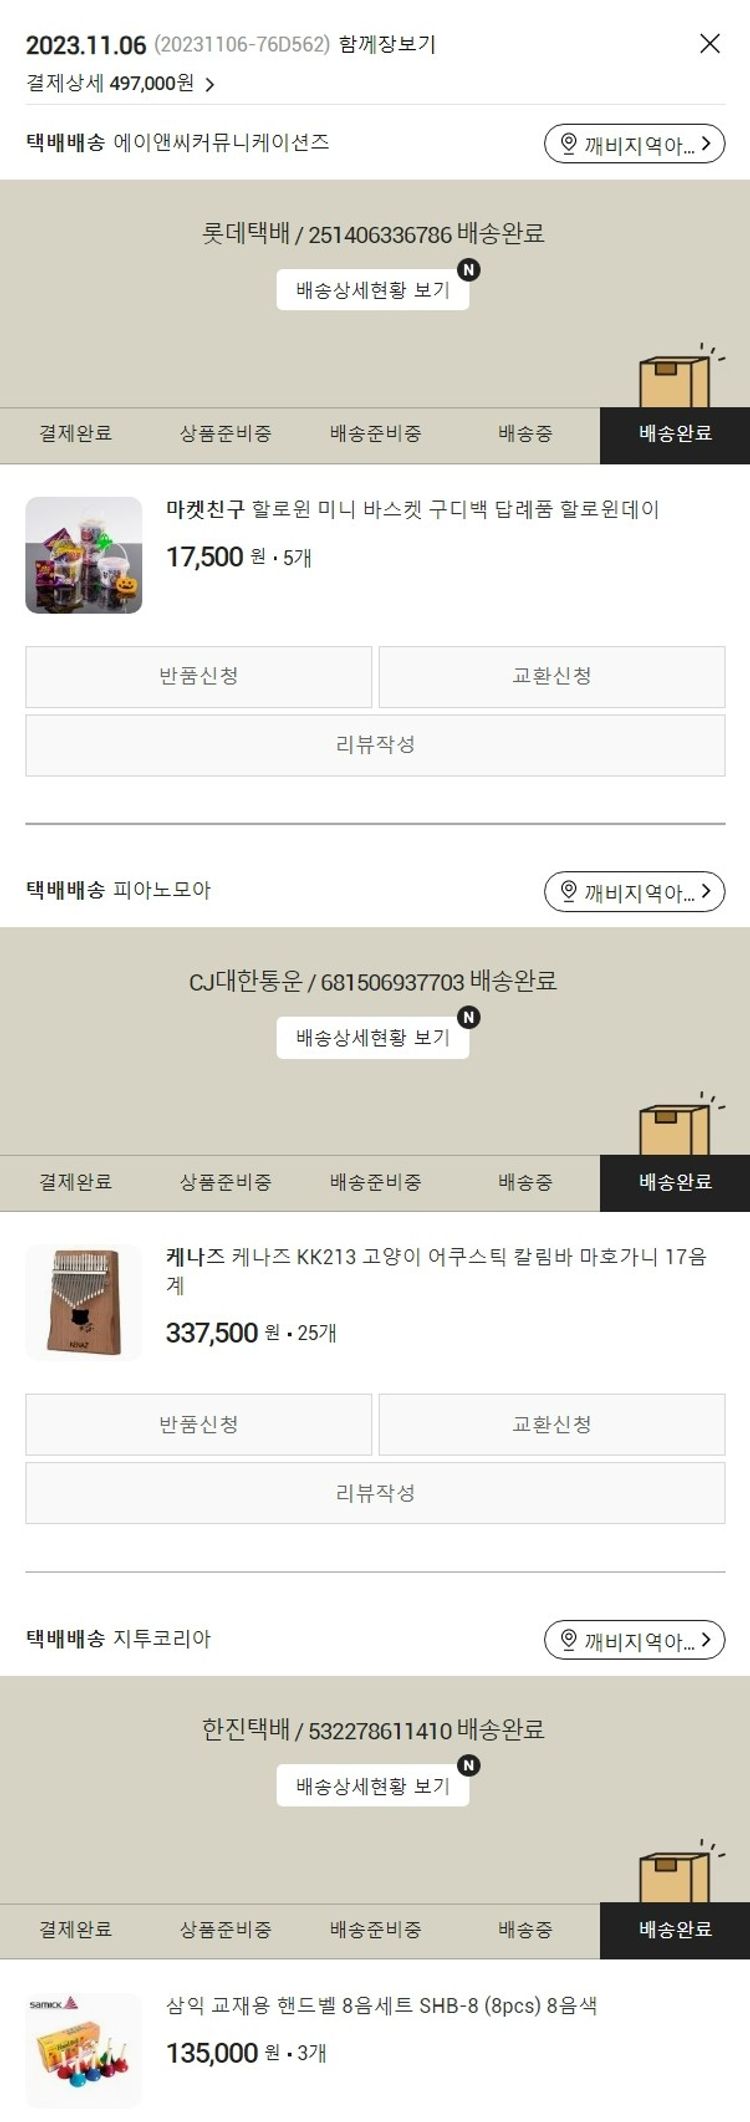Viewport: 750px width, 2122px height.
Task: Open location pill for 에이앤씨커뮤니케이션즈 seller
Action: 634,144
